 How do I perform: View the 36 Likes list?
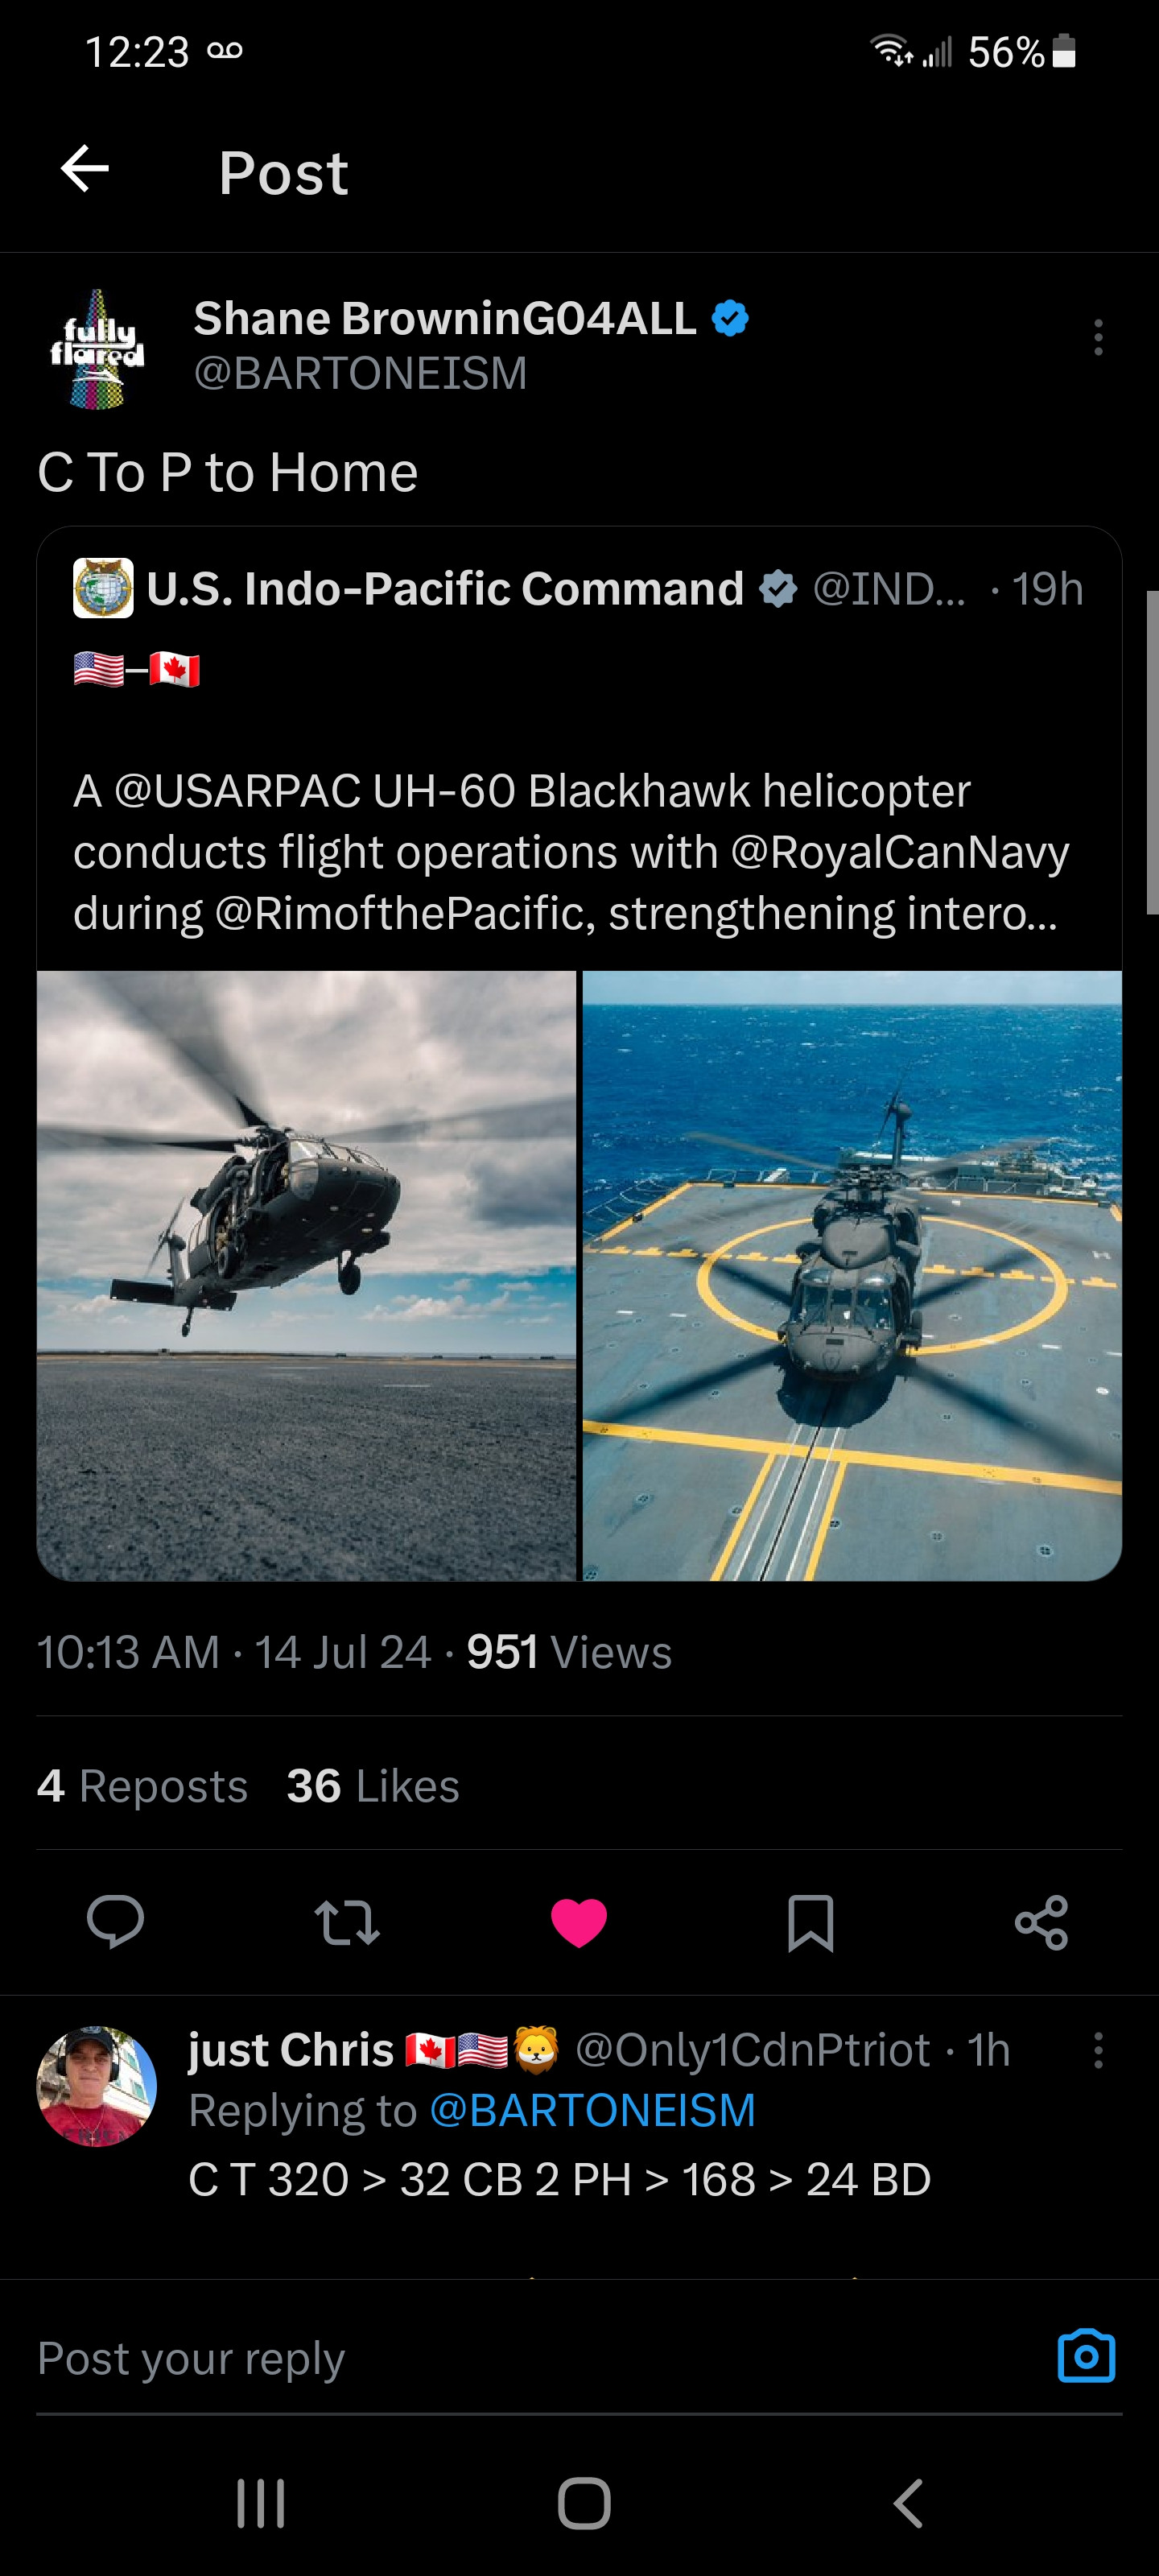pos(373,1786)
